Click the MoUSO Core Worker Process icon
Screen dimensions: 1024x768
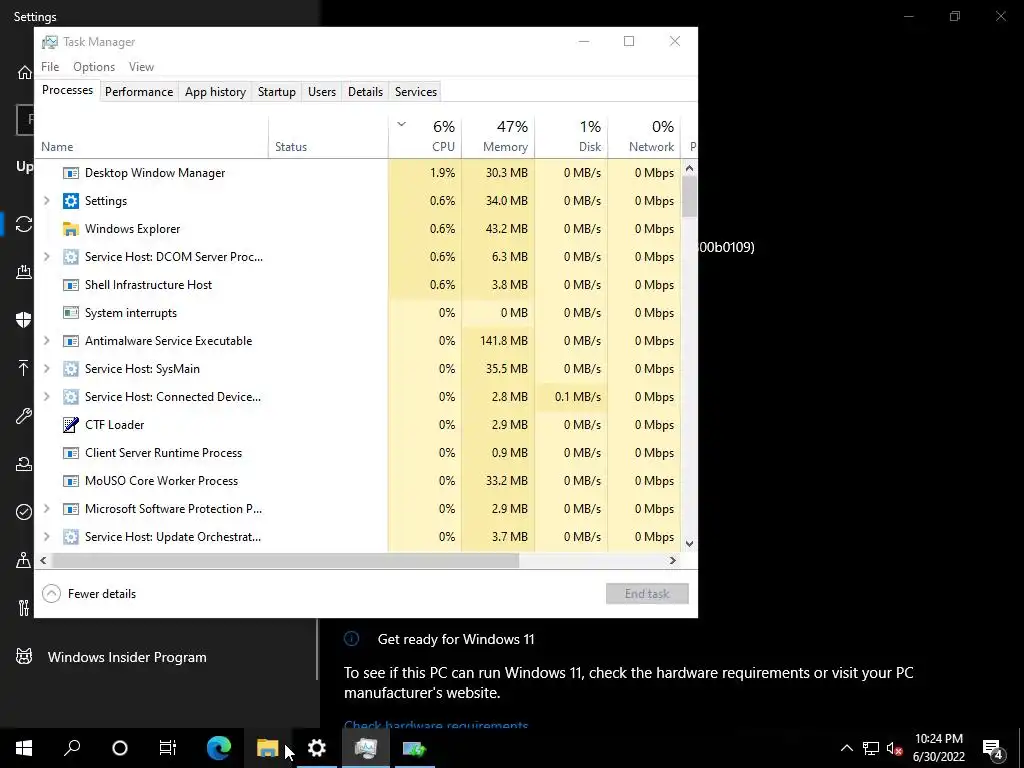(71, 481)
